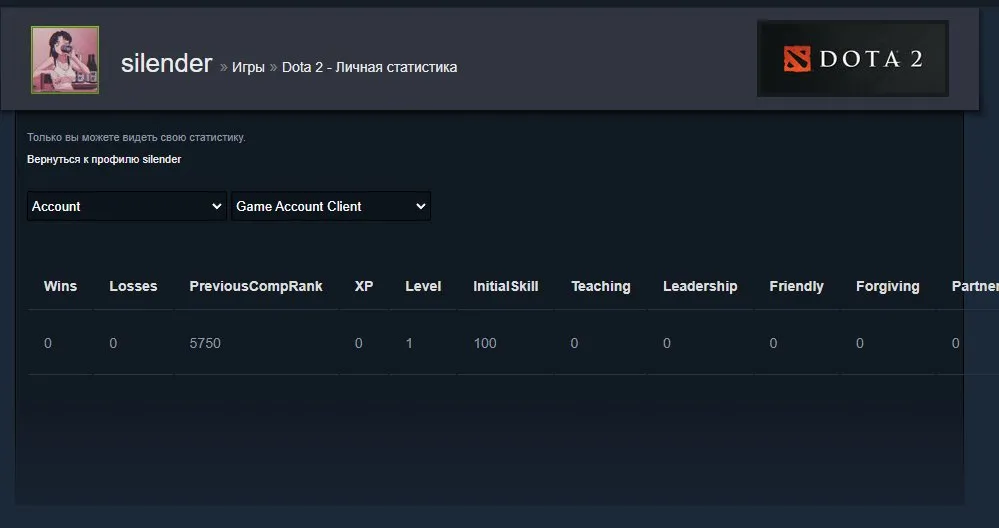Expand the Game Account Client dropdown

[331, 206]
